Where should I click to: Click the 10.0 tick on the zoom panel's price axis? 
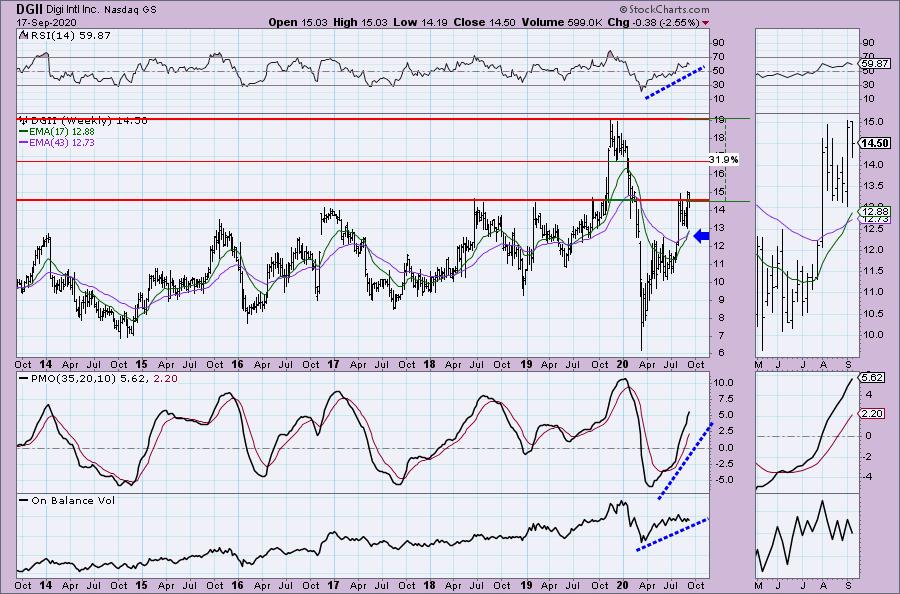pos(874,334)
